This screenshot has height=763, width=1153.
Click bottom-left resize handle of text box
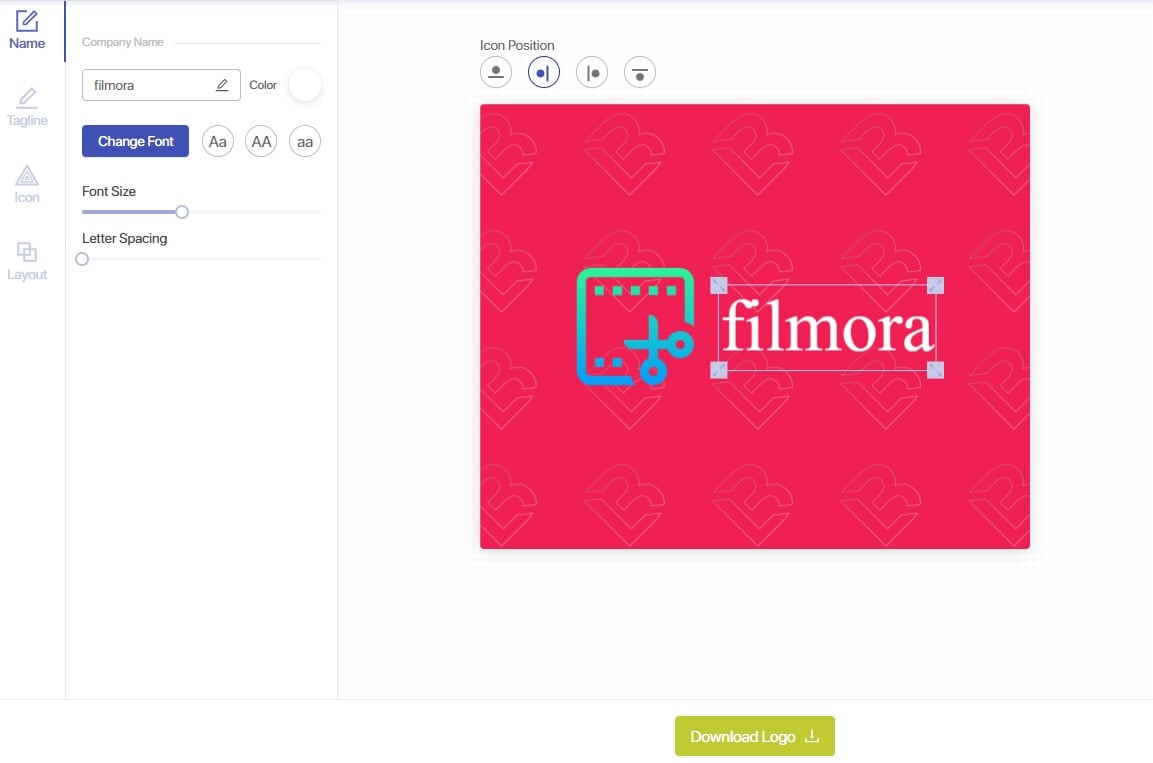coord(718,370)
